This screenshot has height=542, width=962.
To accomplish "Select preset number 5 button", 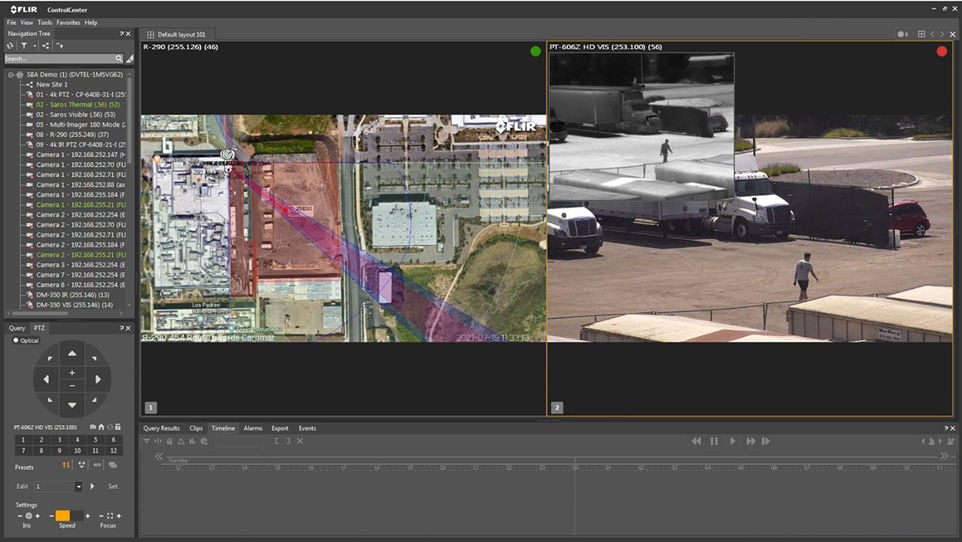I will 94,439.
